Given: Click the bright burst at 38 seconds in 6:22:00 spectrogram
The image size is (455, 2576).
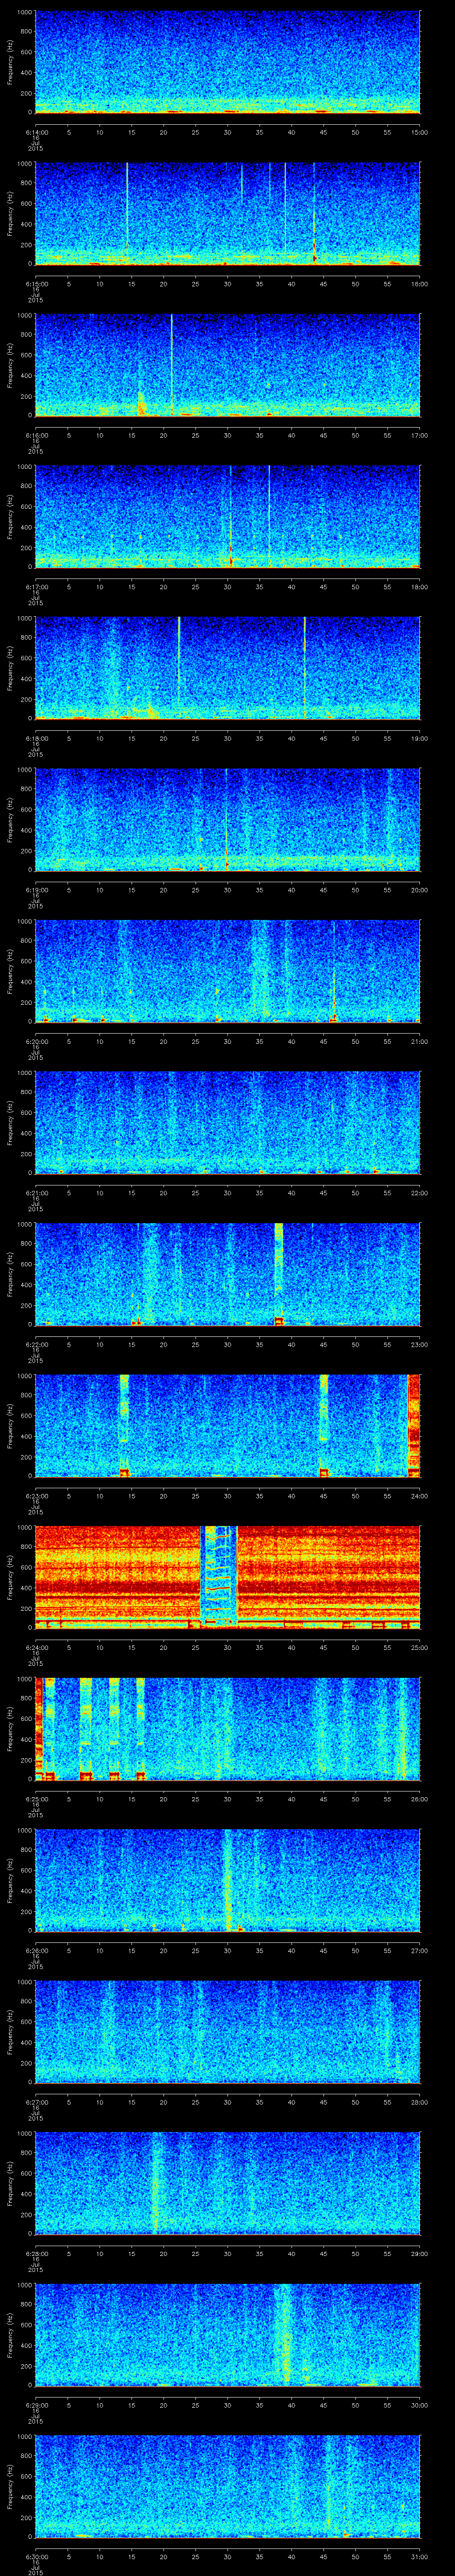Looking at the screenshot, I should pos(278,1270).
